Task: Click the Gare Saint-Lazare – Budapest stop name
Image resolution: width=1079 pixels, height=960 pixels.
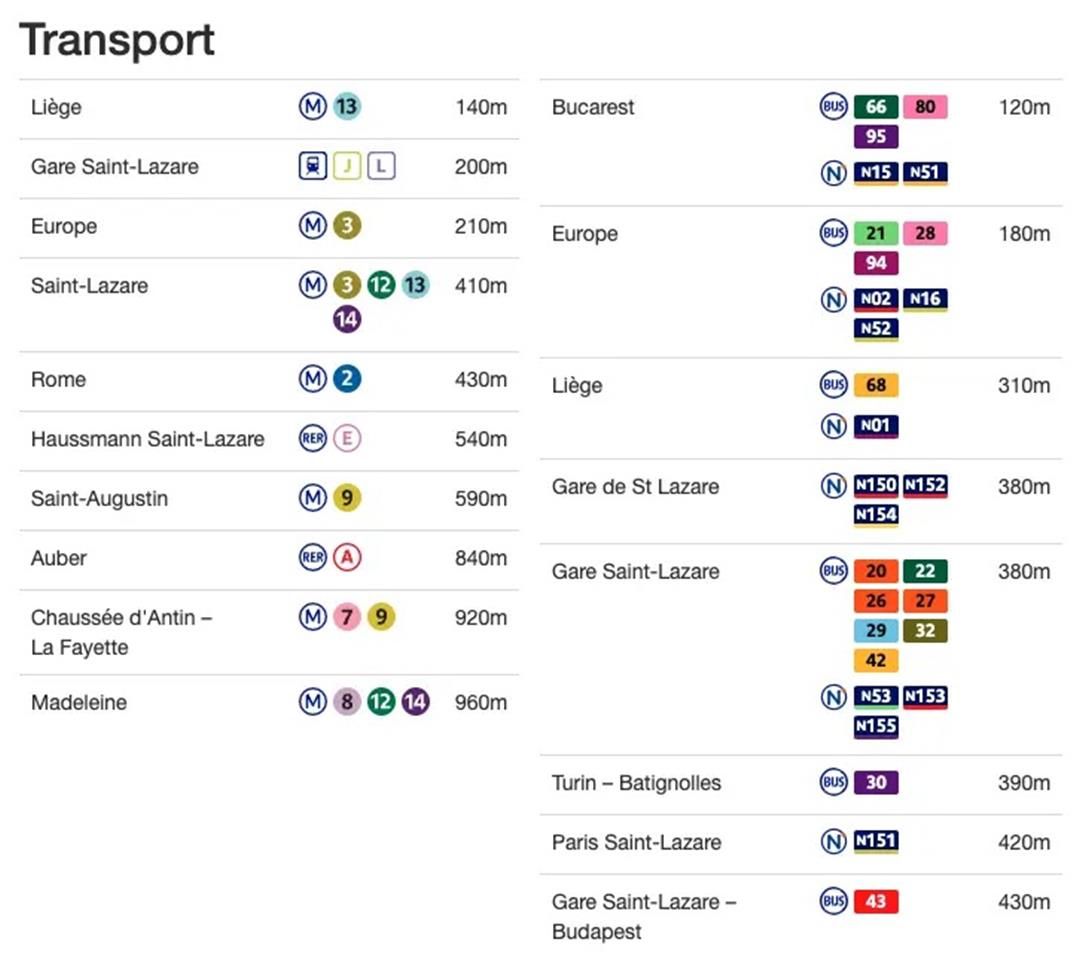Action: coord(644,916)
